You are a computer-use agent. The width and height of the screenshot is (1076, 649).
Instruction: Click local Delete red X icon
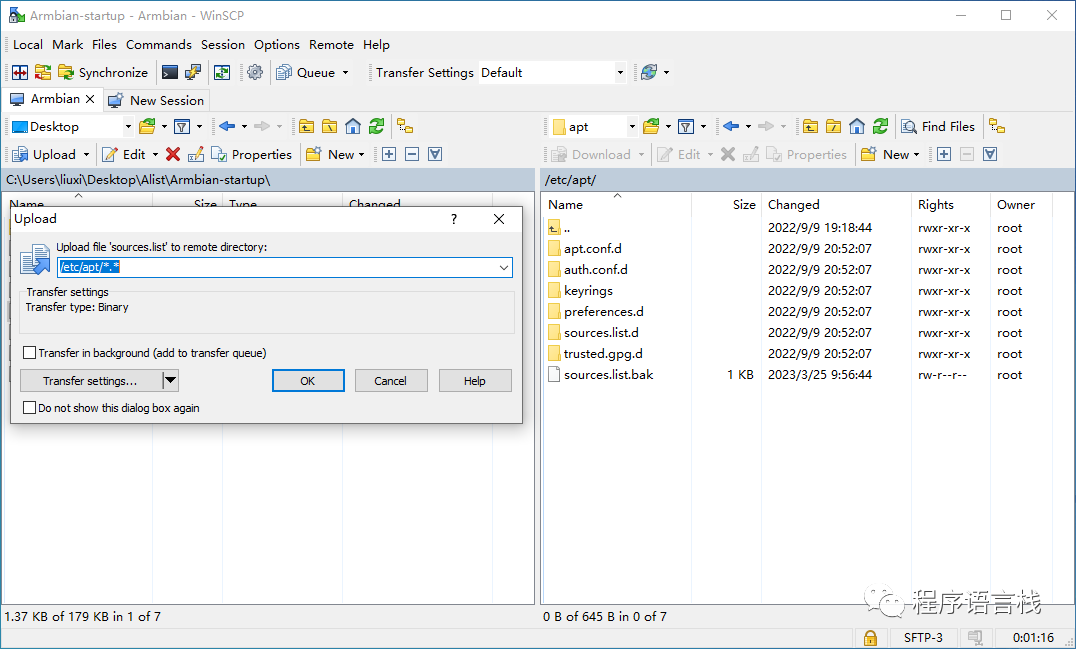pyautogui.click(x=173, y=154)
